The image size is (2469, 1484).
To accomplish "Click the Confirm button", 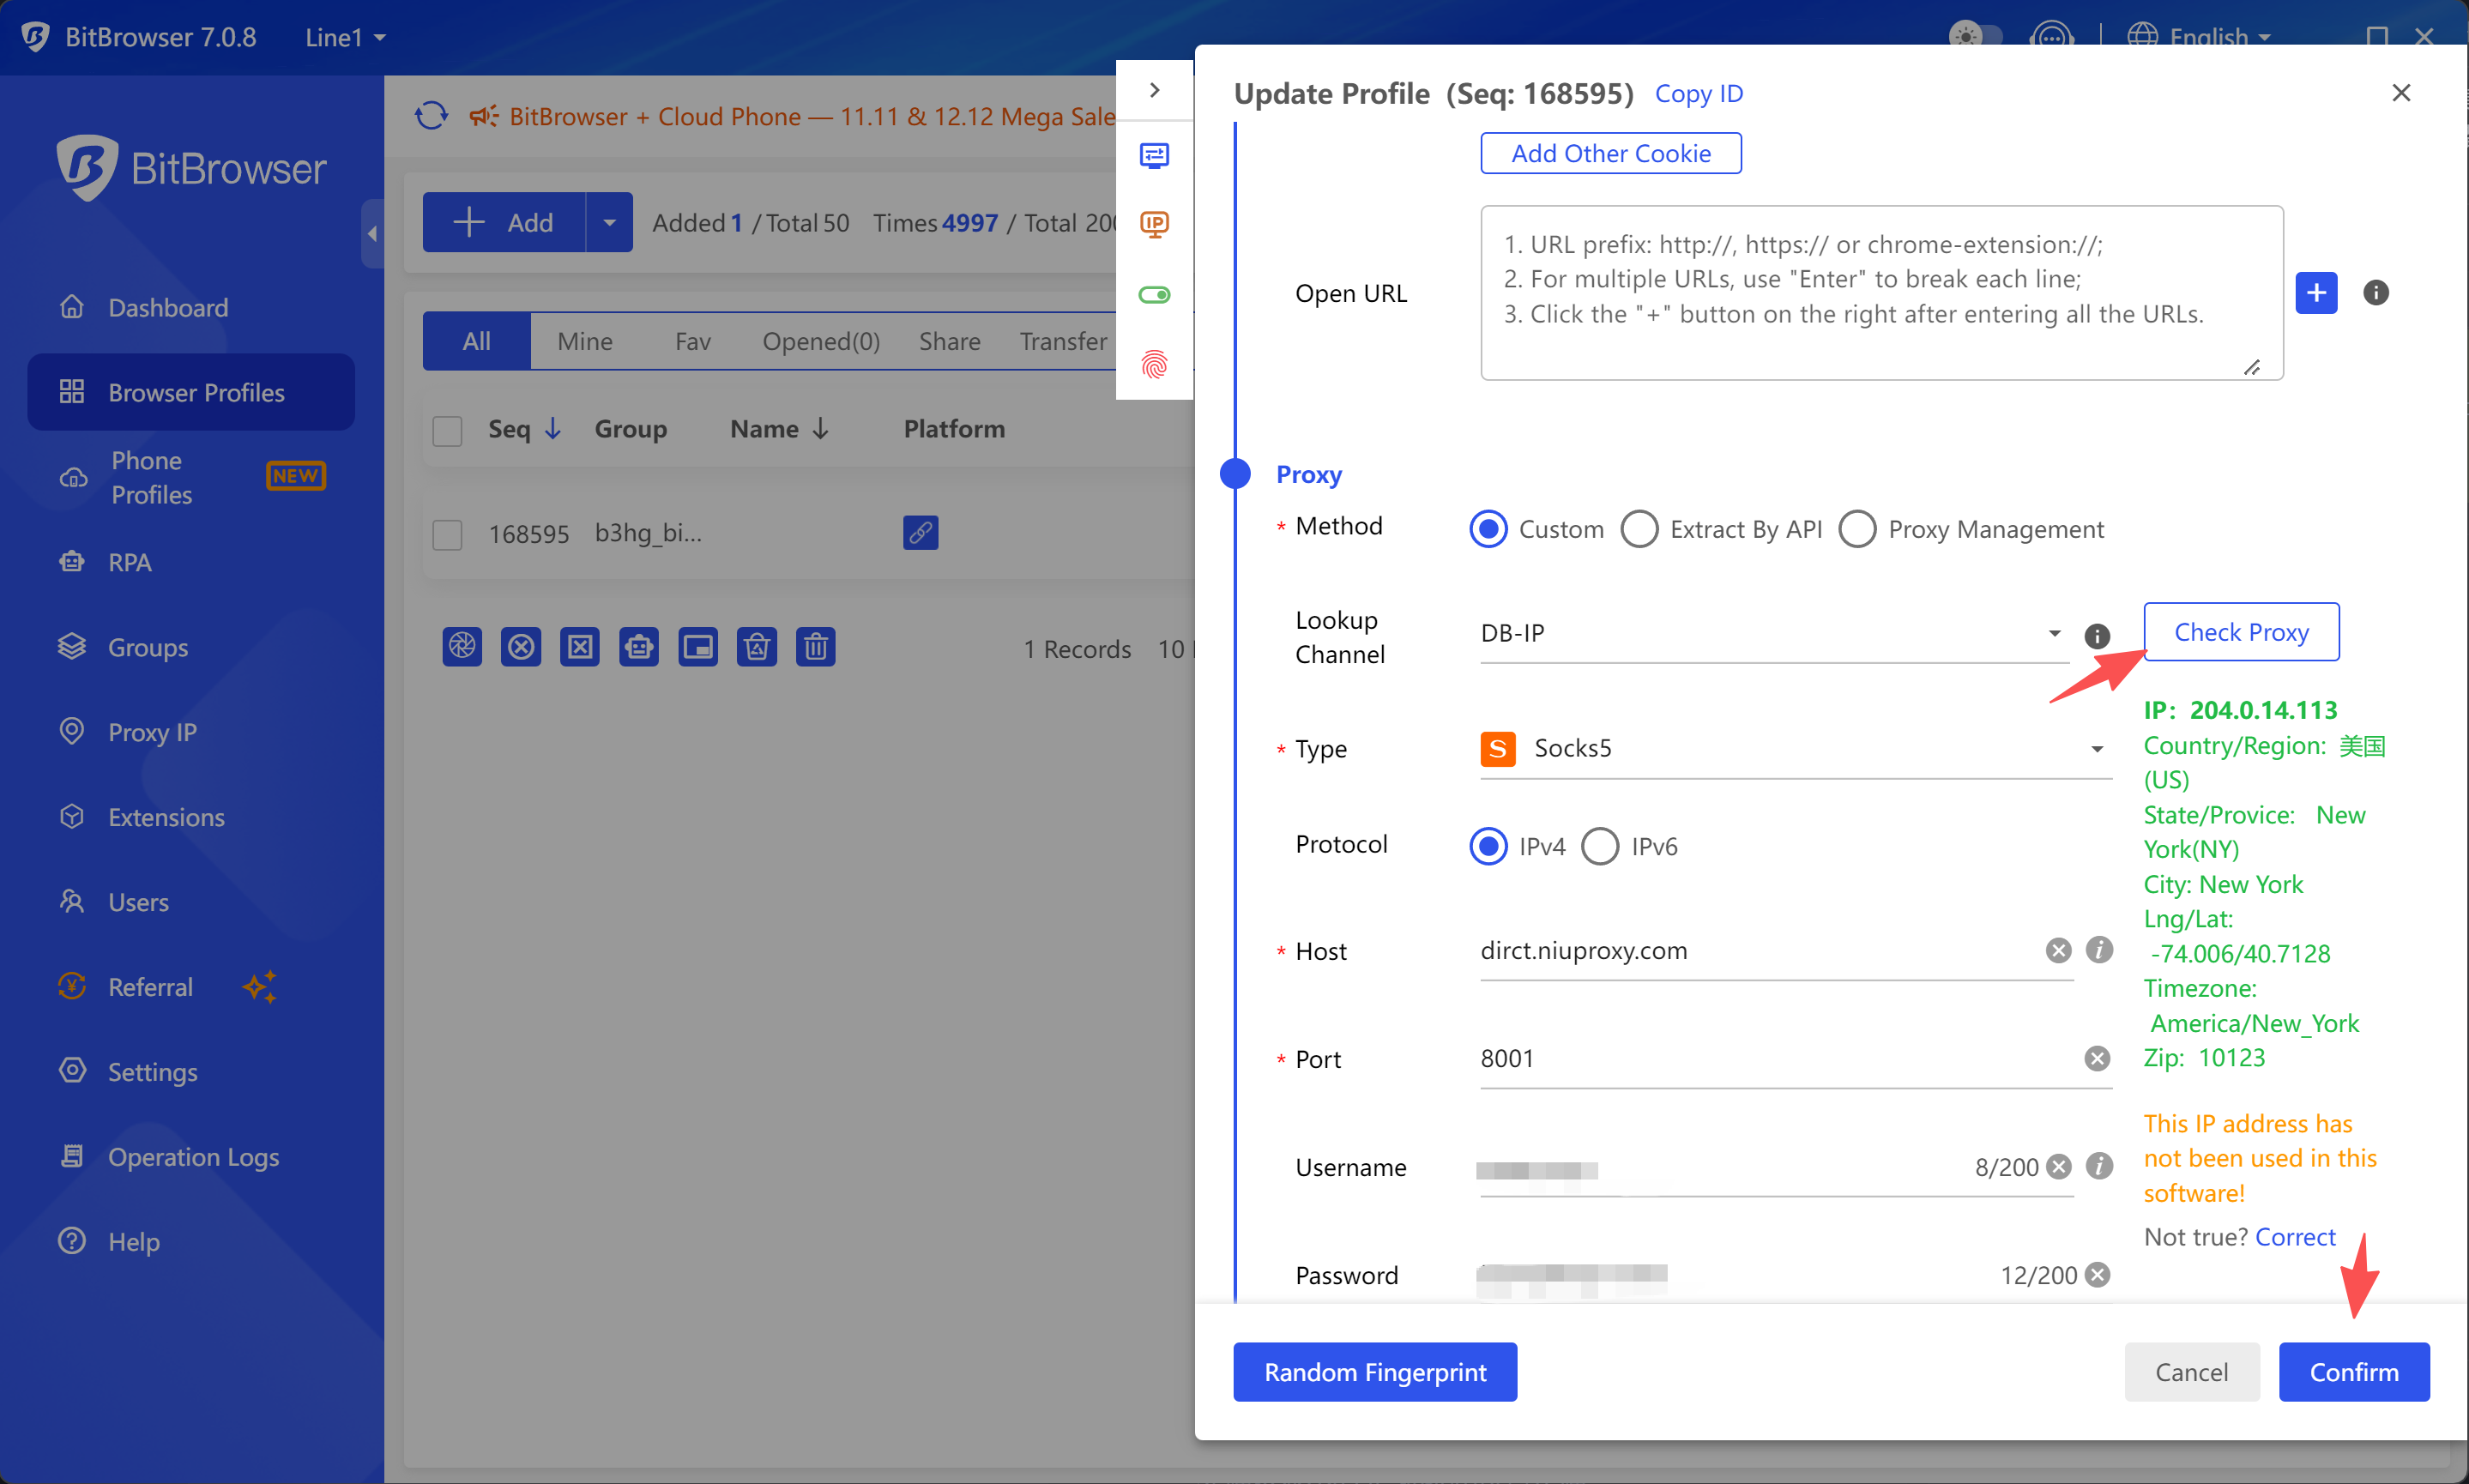I will click(x=2354, y=1372).
